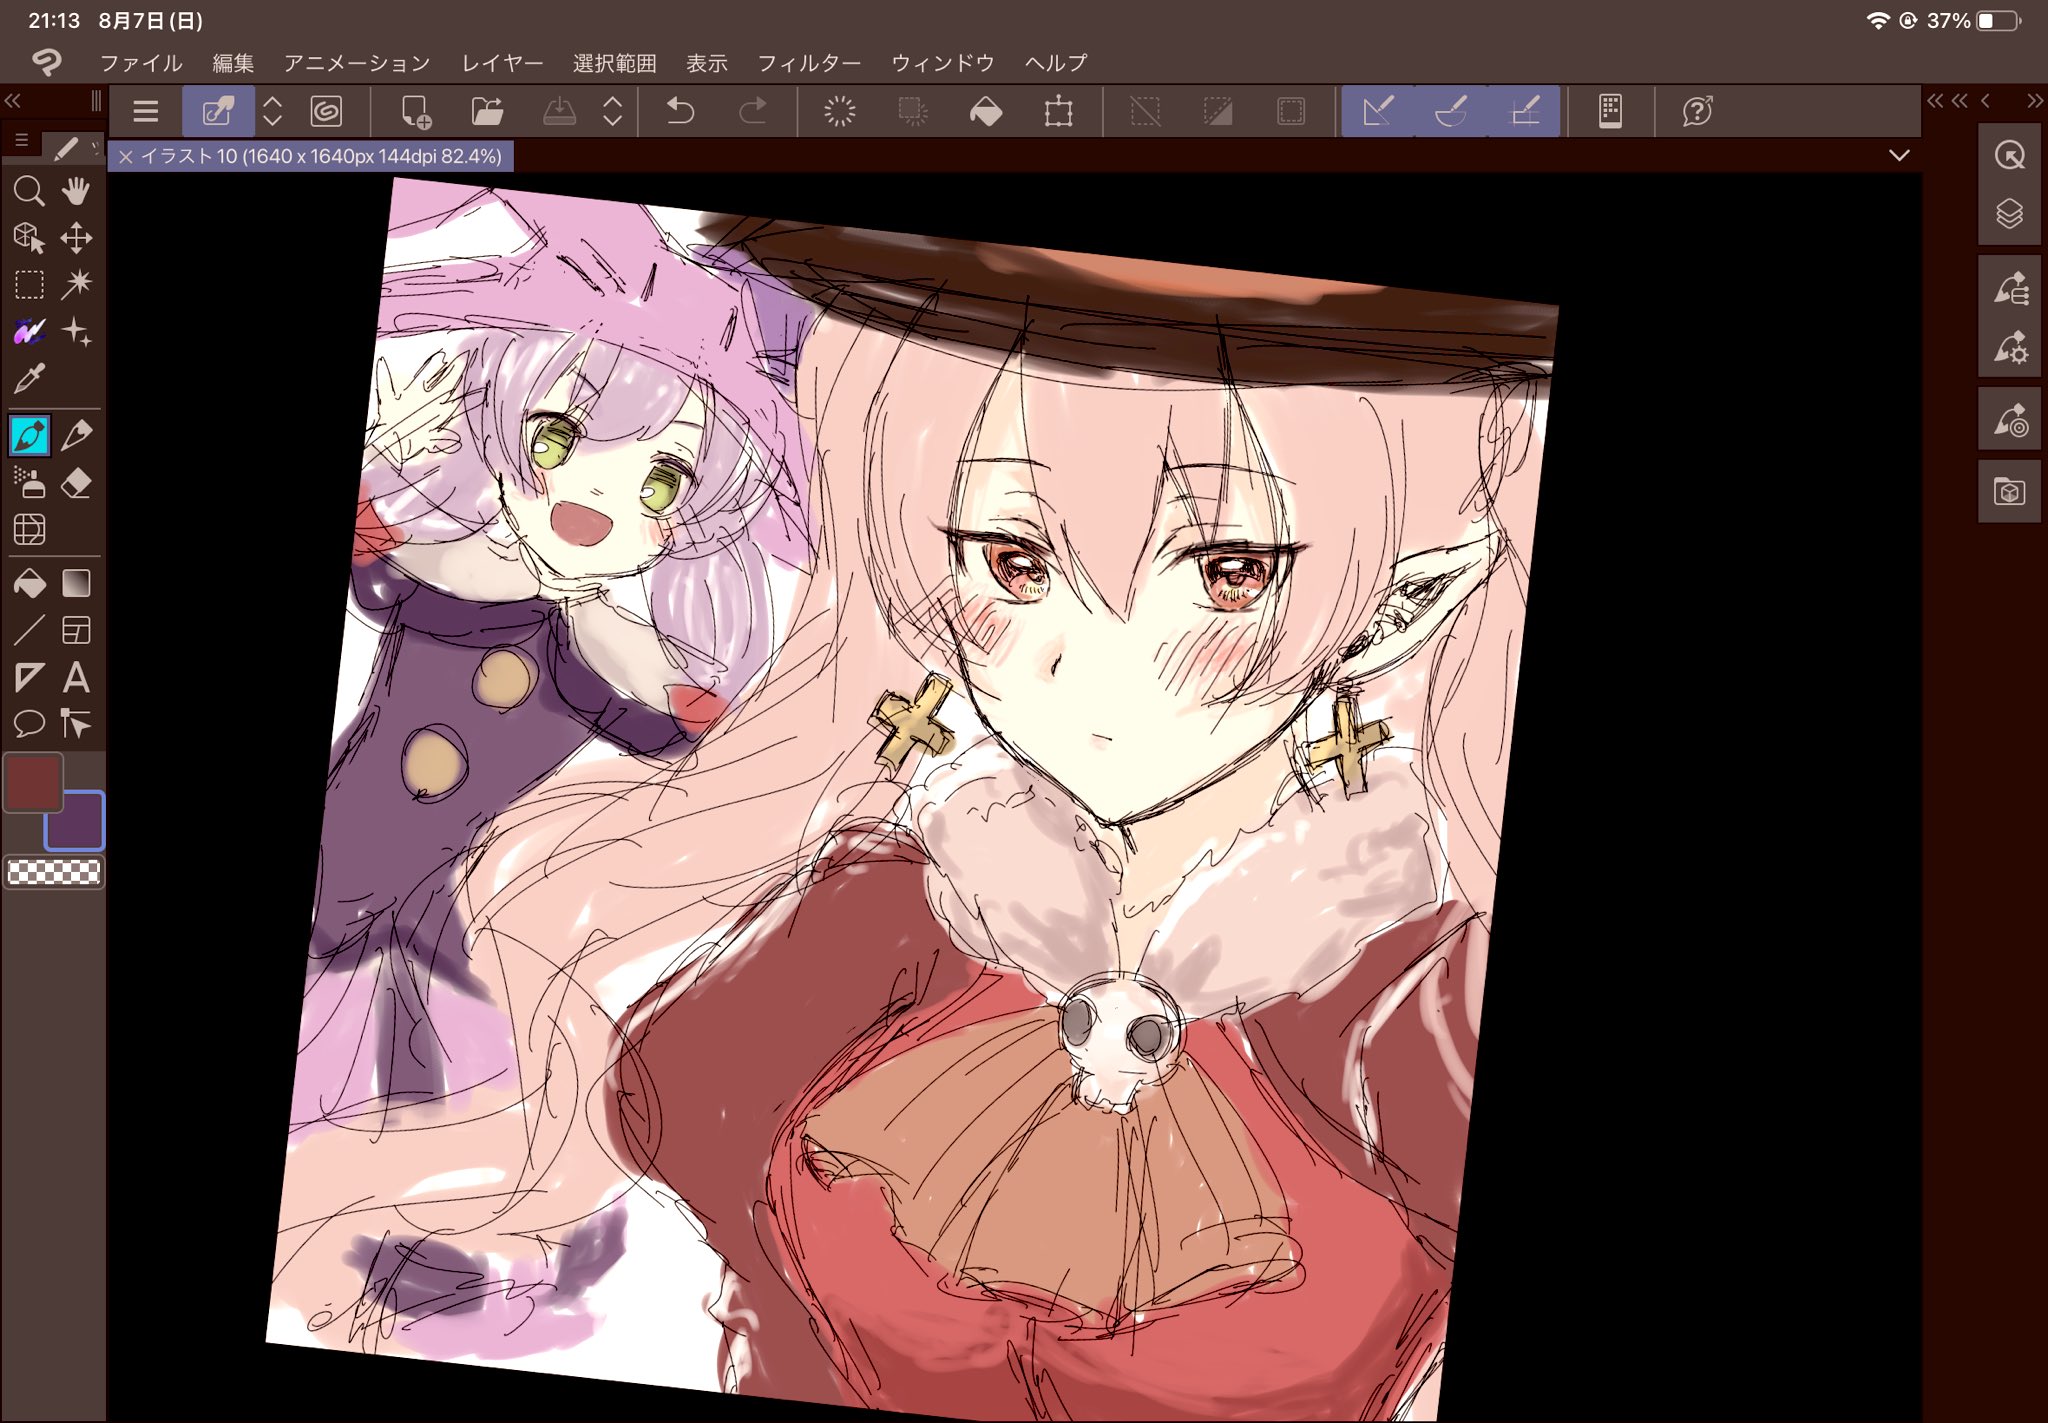
Task: Close the イラスト10 canvas tab
Action: point(125,156)
